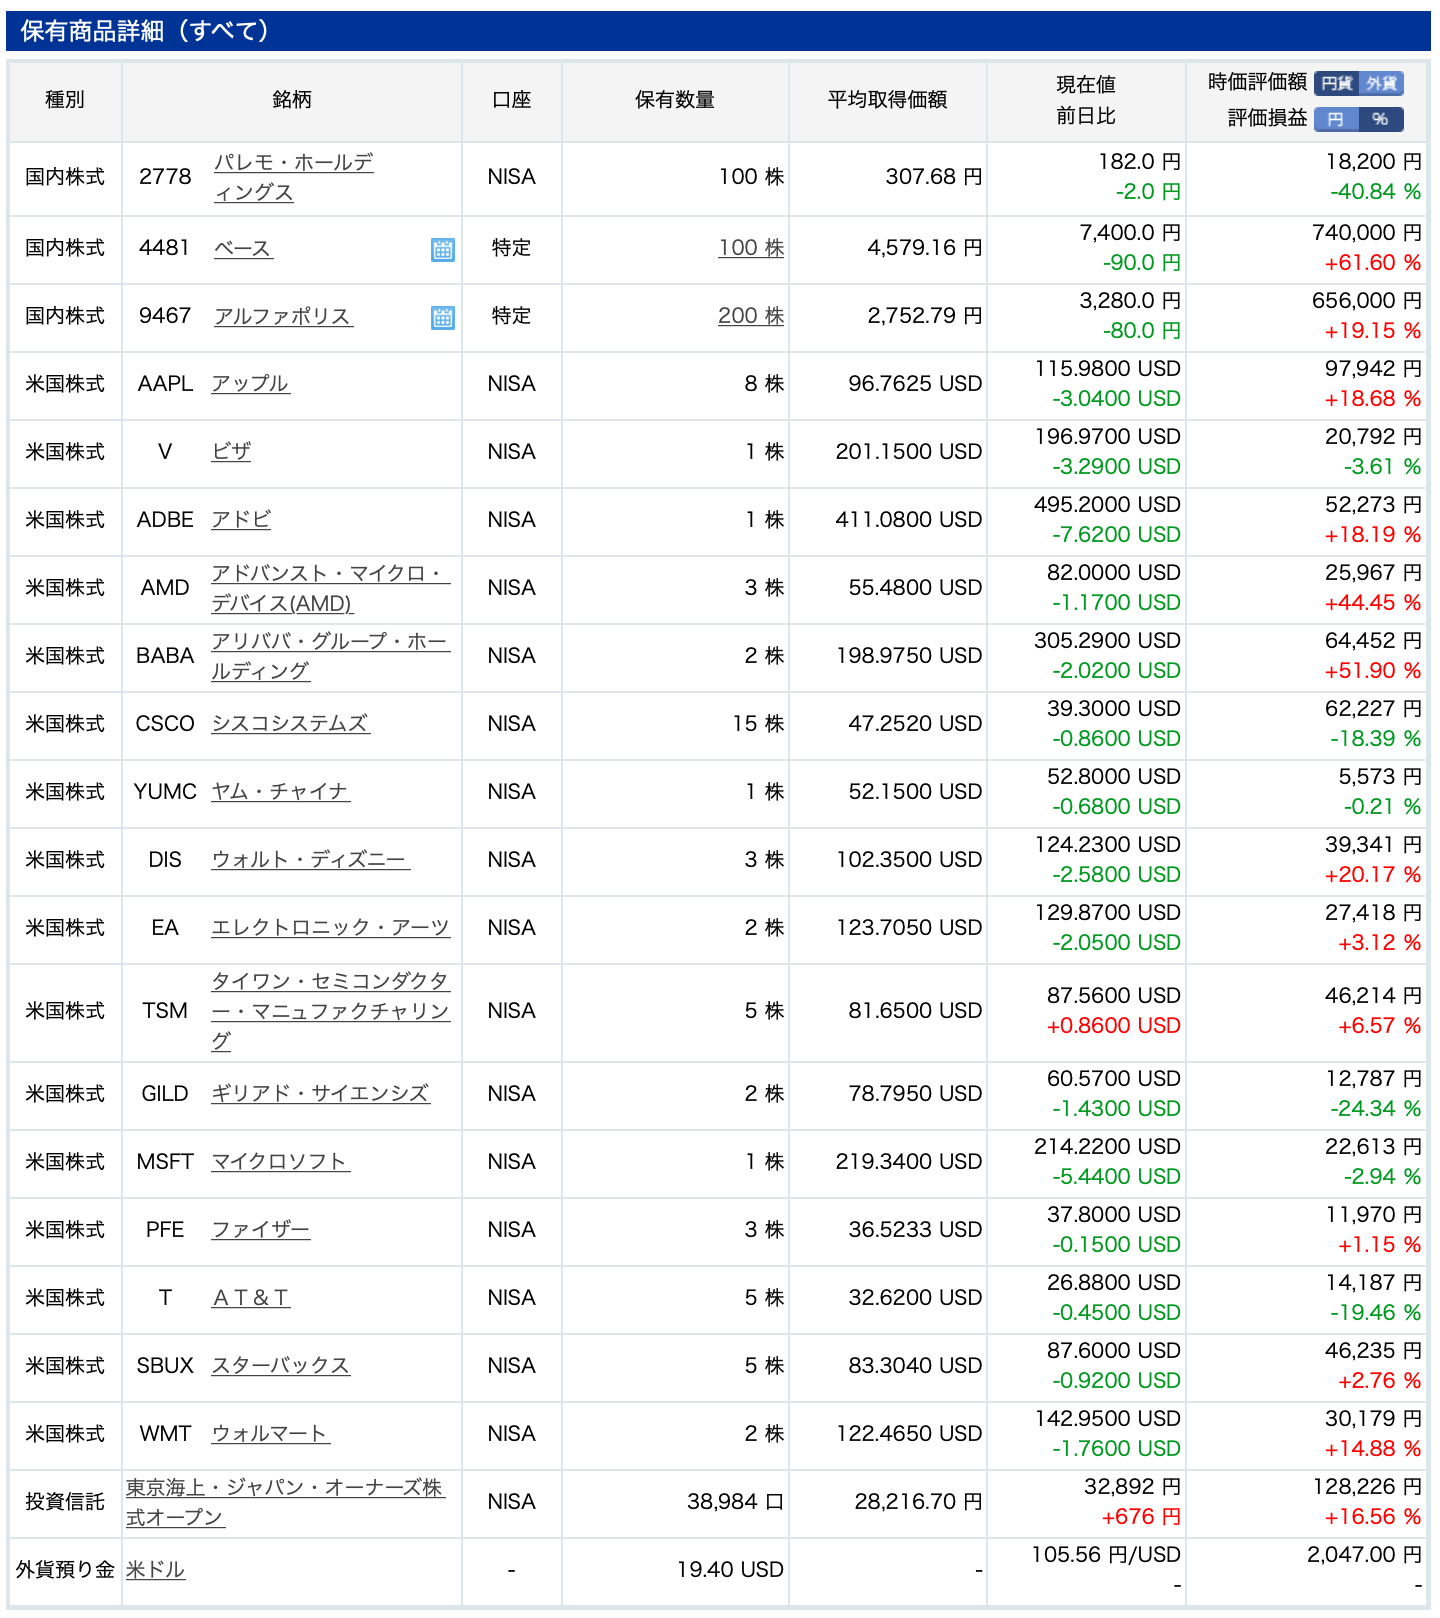Open the アルファポリス stock name link

click(x=283, y=316)
